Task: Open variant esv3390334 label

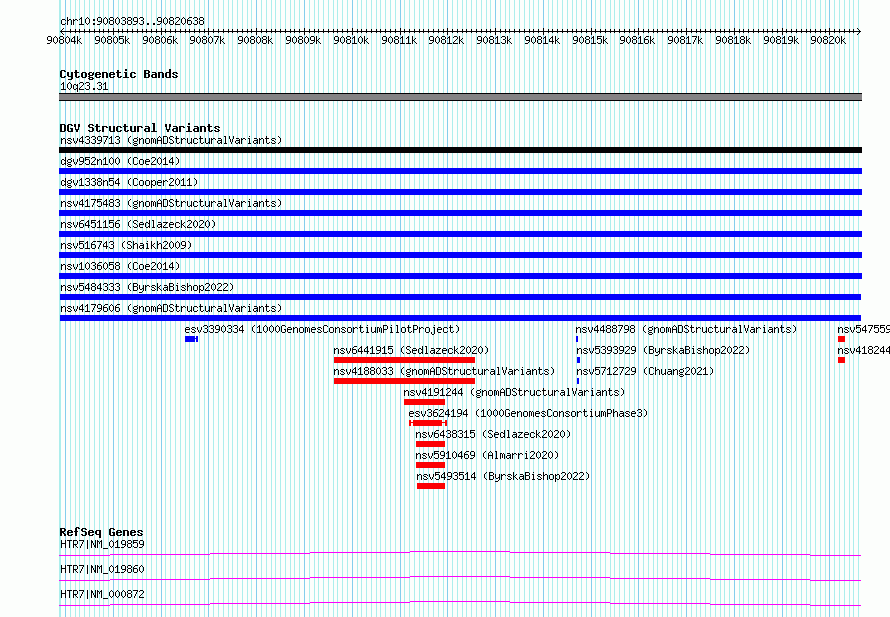Action: tap(322, 329)
